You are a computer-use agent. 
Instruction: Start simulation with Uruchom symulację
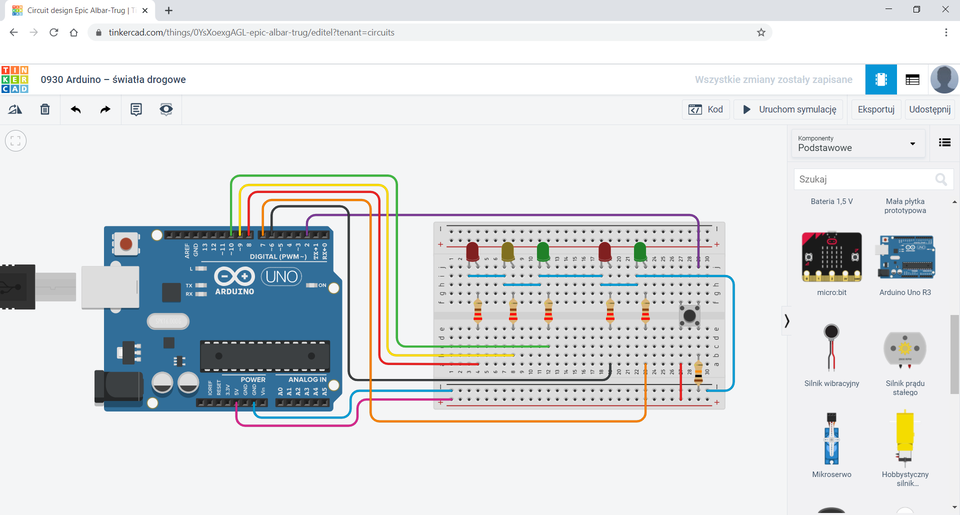(789, 110)
